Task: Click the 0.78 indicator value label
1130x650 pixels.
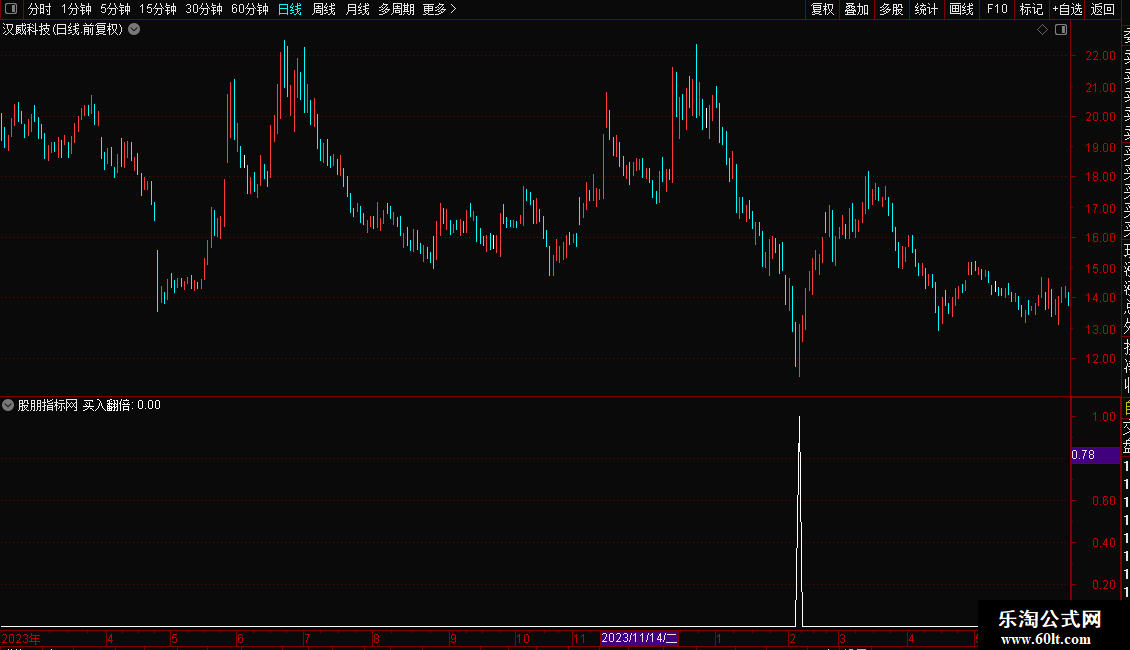Action: tap(1095, 455)
